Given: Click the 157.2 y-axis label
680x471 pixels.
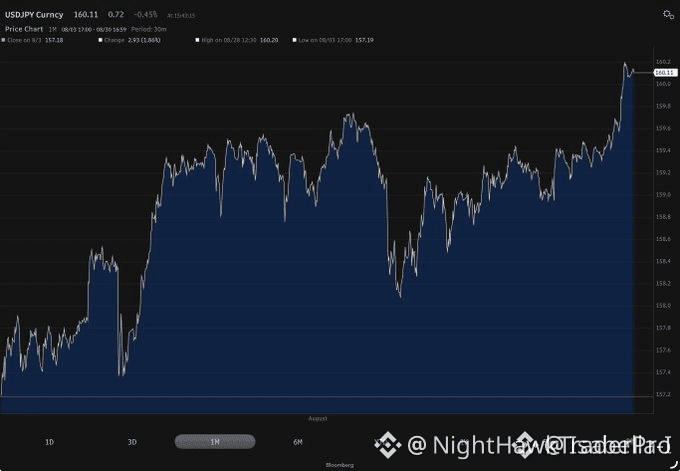Looking at the screenshot, I should pos(663,395).
